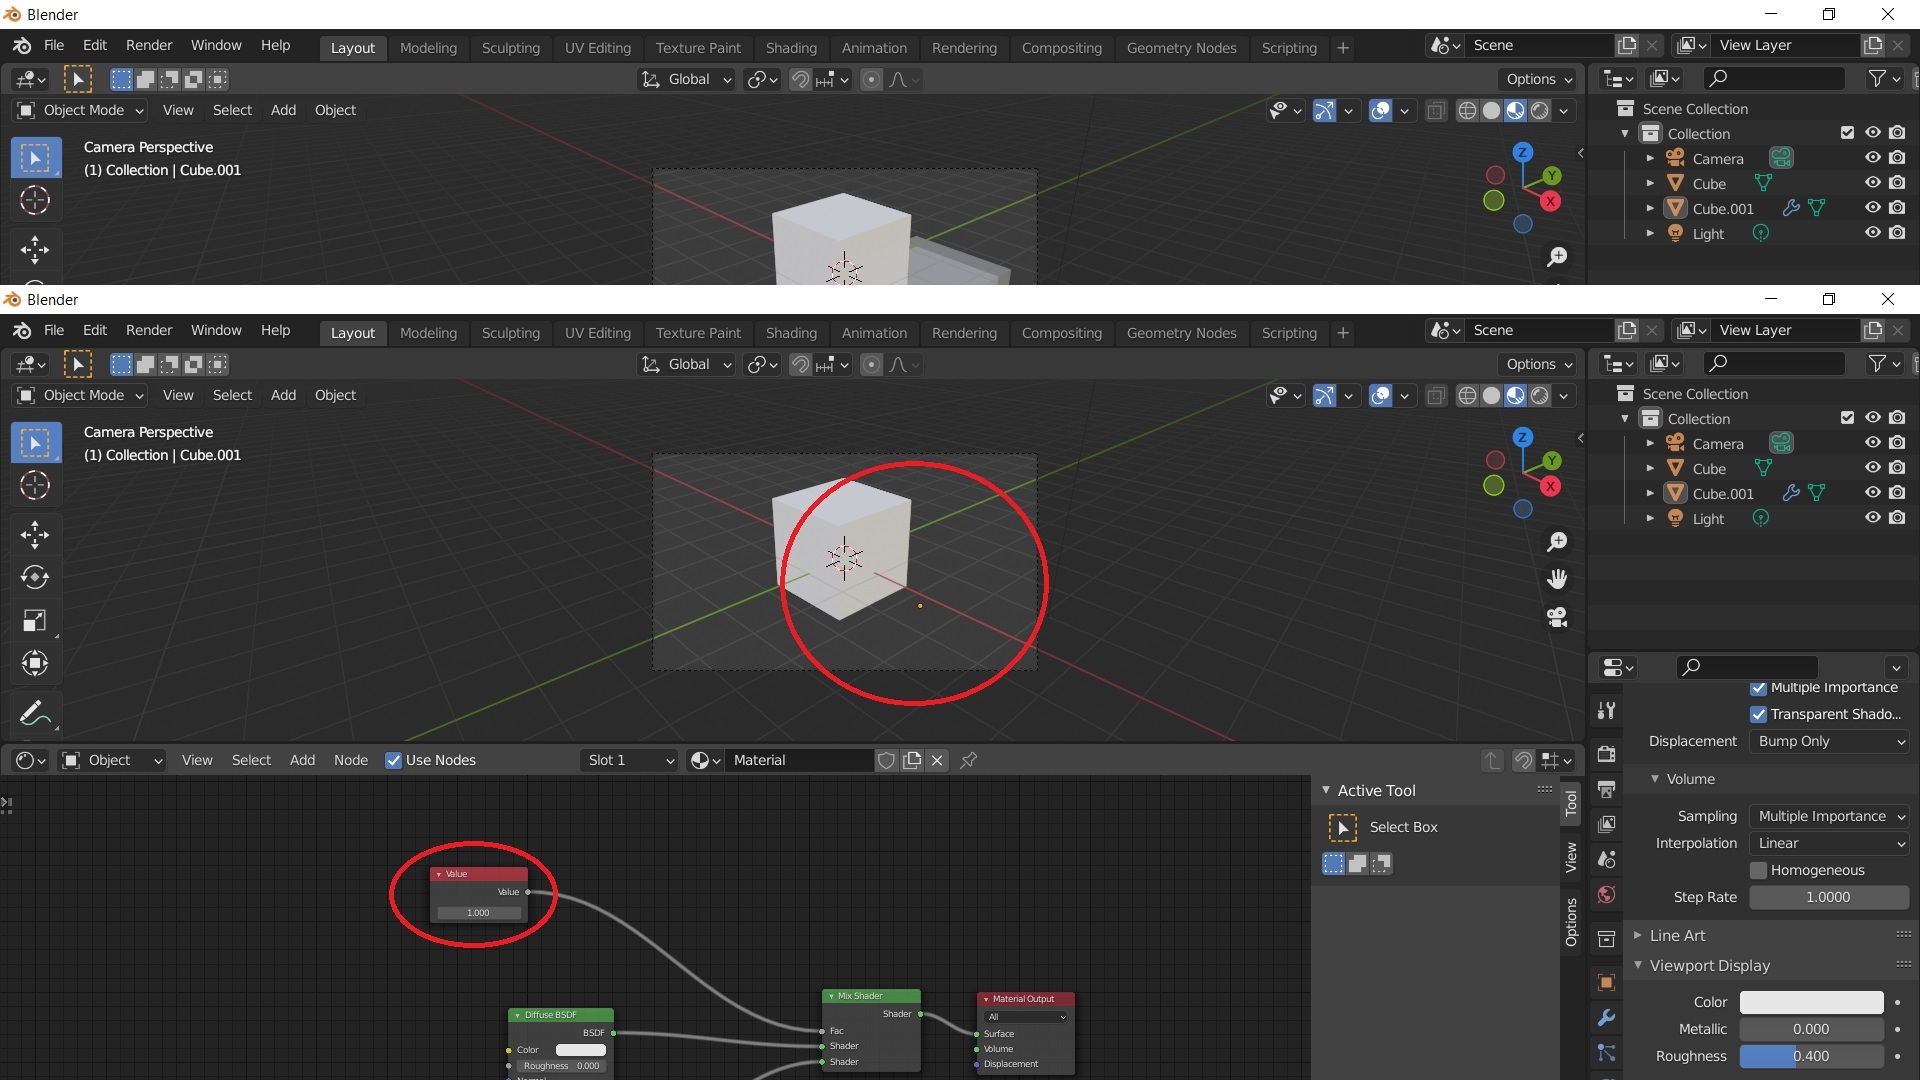Image resolution: width=1920 pixels, height=1080 pixels.
Task: Hide Cube.001 in lower outliner
Action: pyautogui.click(x=1872, y=493)
